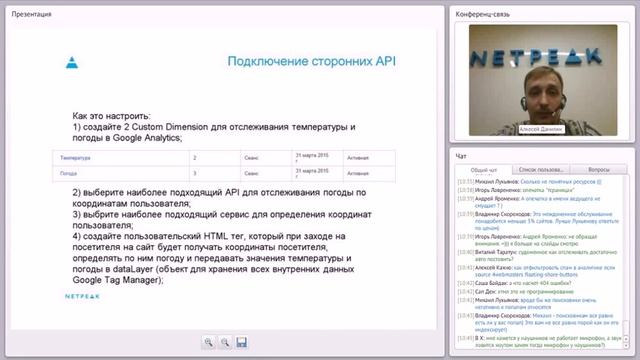Open the Вопросы tab
Viewport: 640px width, 360px height.
[599, 169]
